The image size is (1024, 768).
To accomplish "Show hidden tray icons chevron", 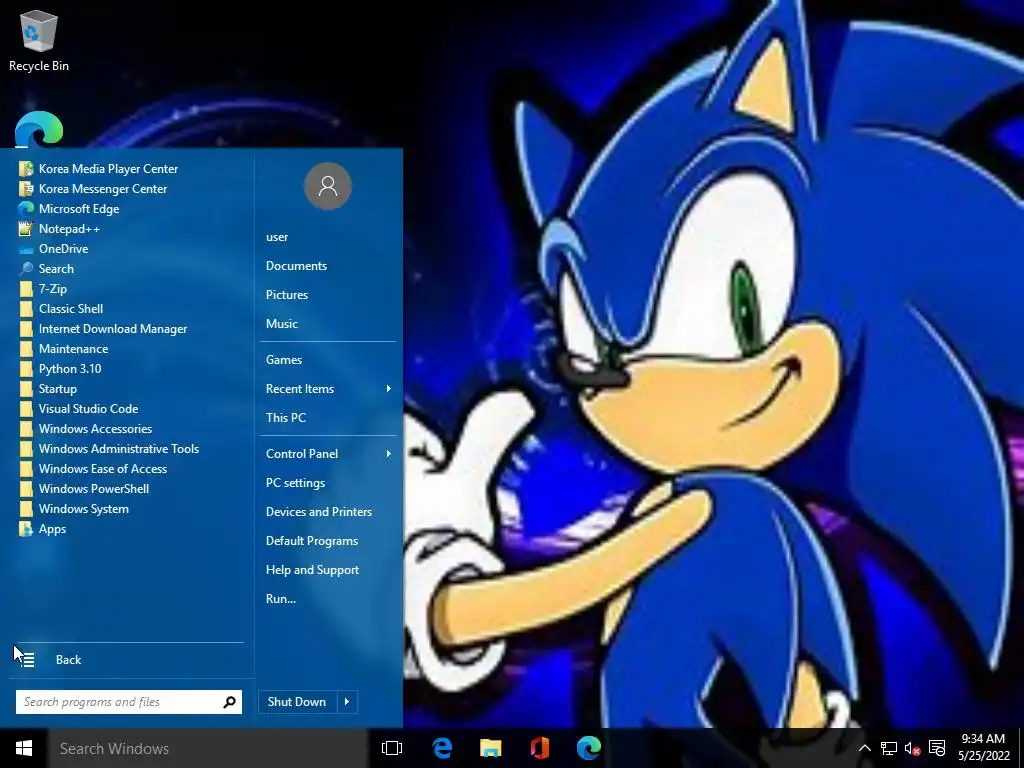I will (864, 748).
